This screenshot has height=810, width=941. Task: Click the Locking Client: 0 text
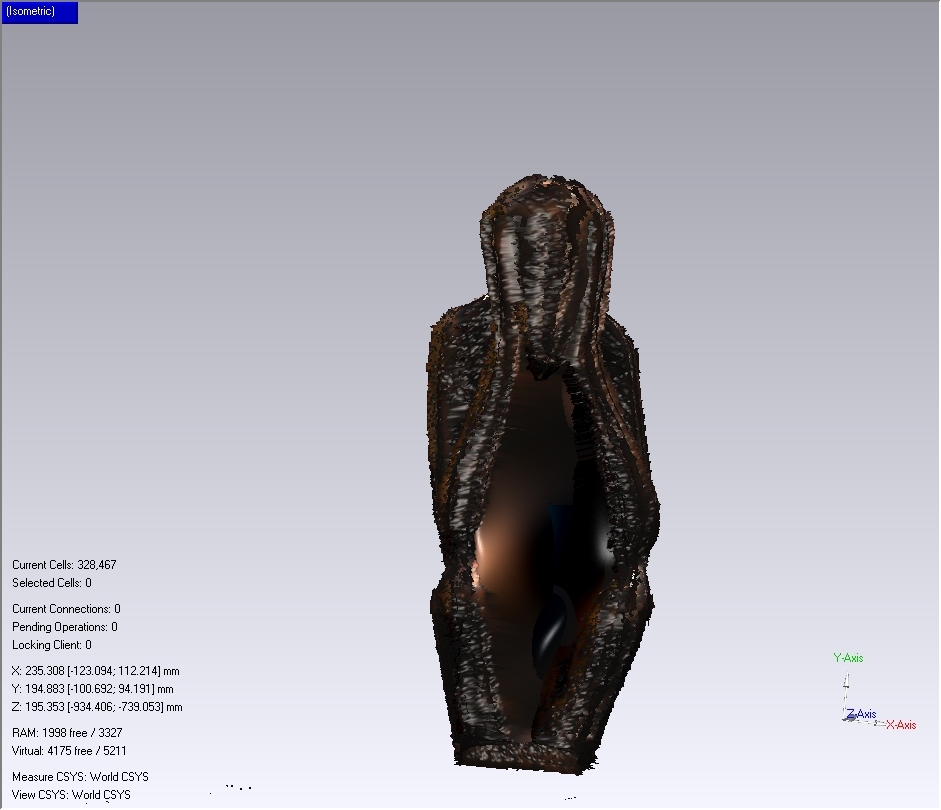tap(52, 645)
